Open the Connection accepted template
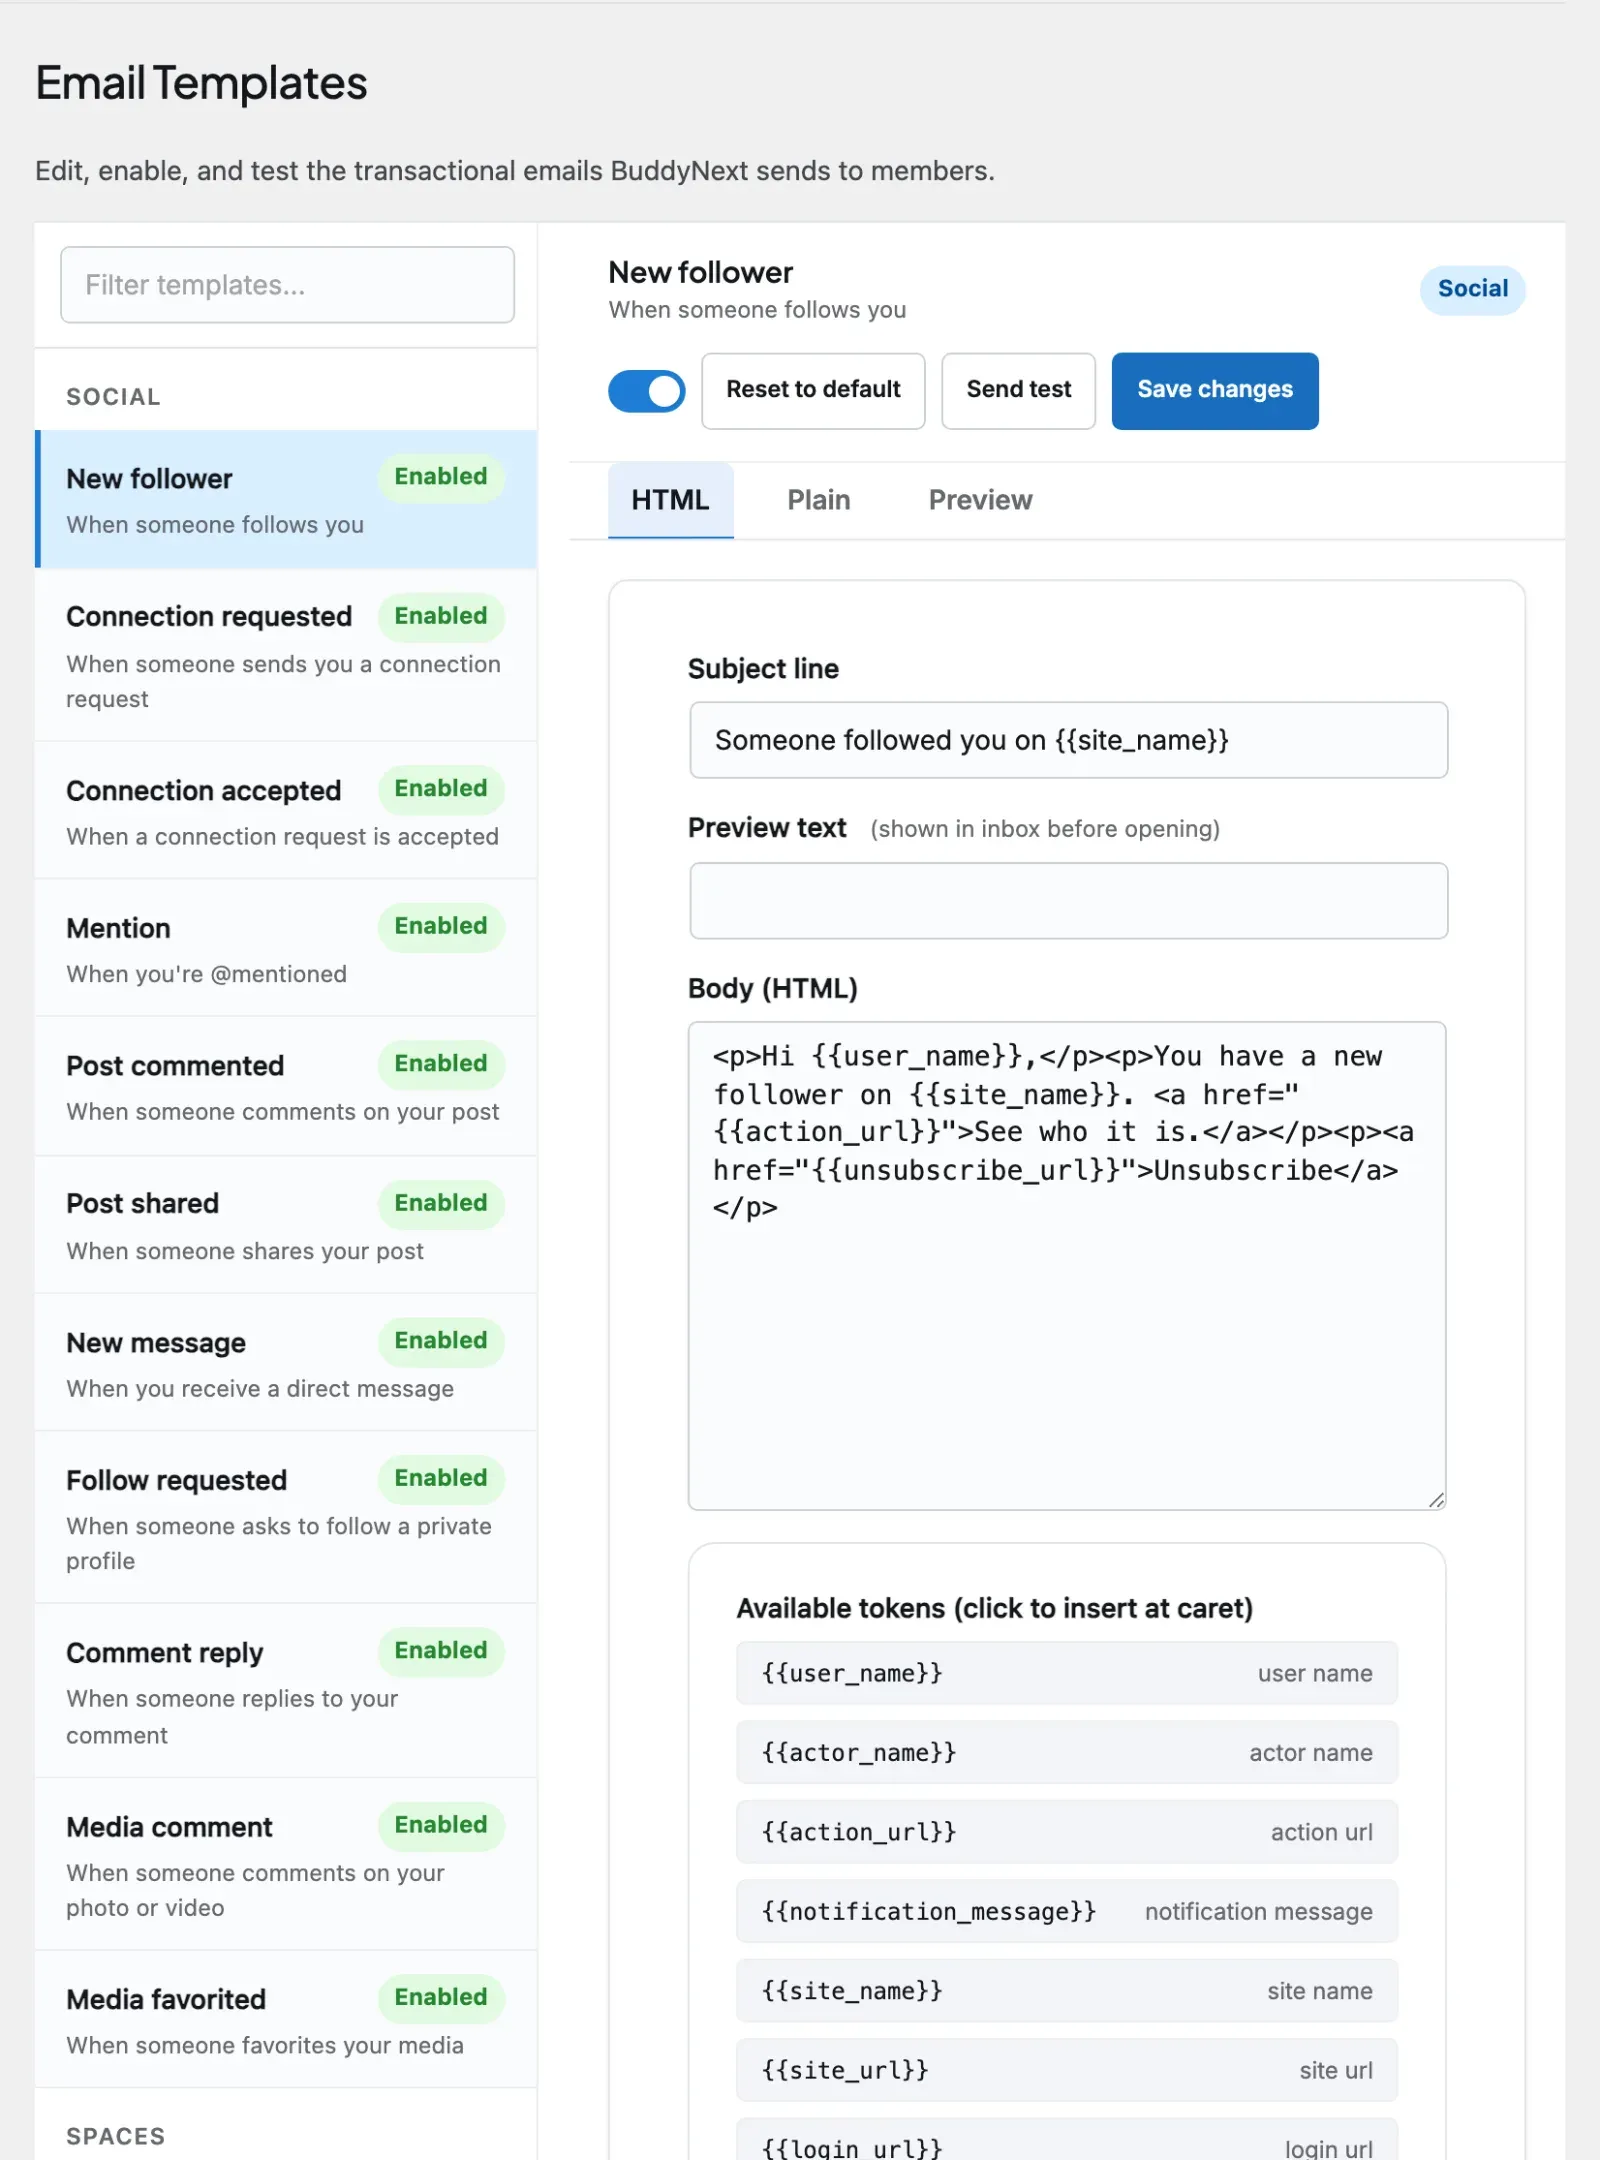The image size is (1600, 2160). point(287,811)
